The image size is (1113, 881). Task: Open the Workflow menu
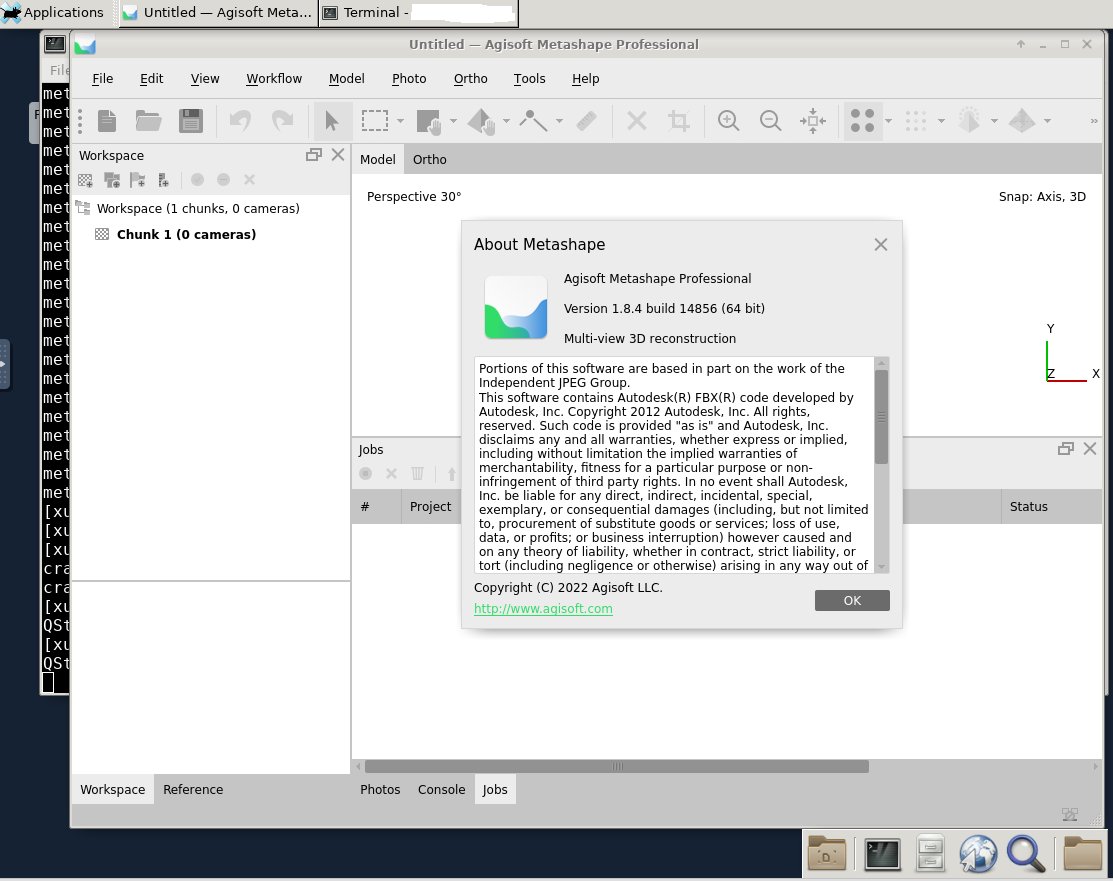(274, 79)
